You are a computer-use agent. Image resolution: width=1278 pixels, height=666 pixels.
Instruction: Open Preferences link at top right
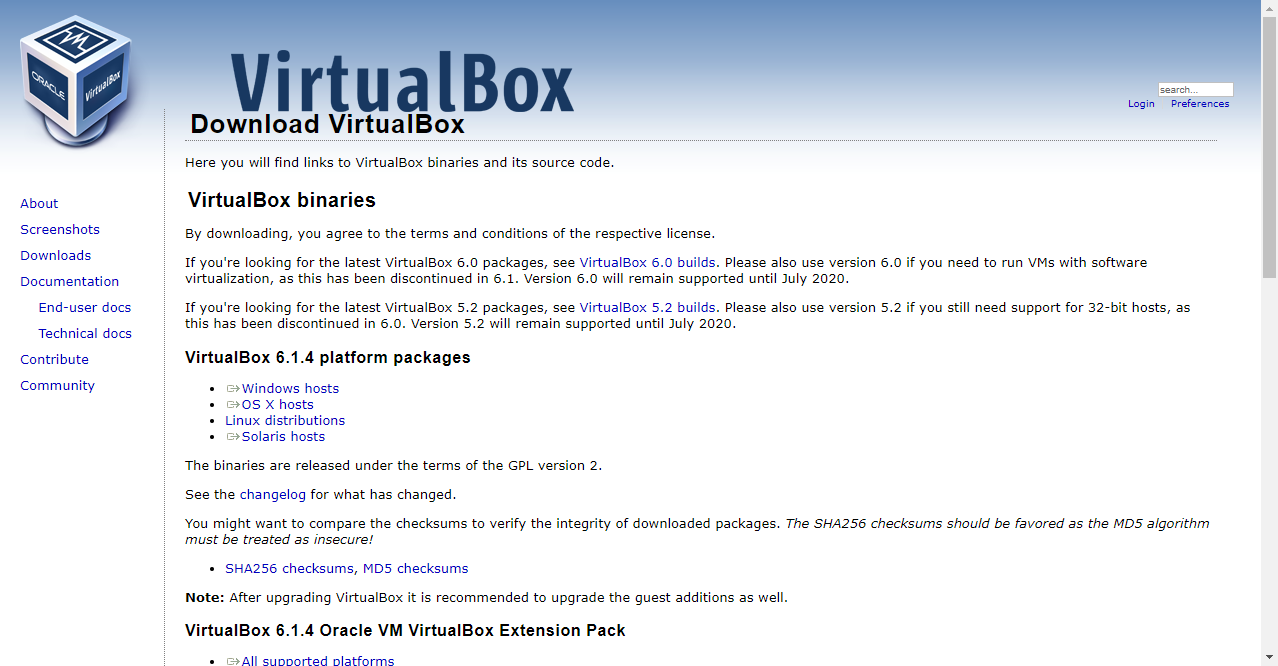pos(1200,104)
